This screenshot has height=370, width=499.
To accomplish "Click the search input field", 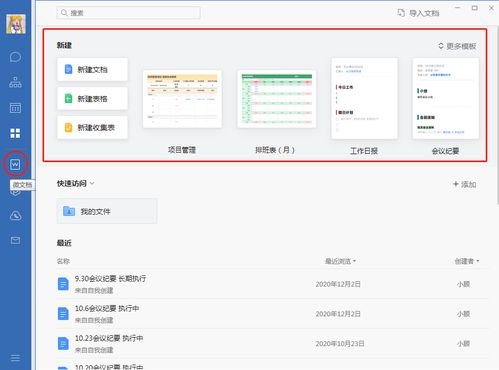I will click(x=128, y=13).
